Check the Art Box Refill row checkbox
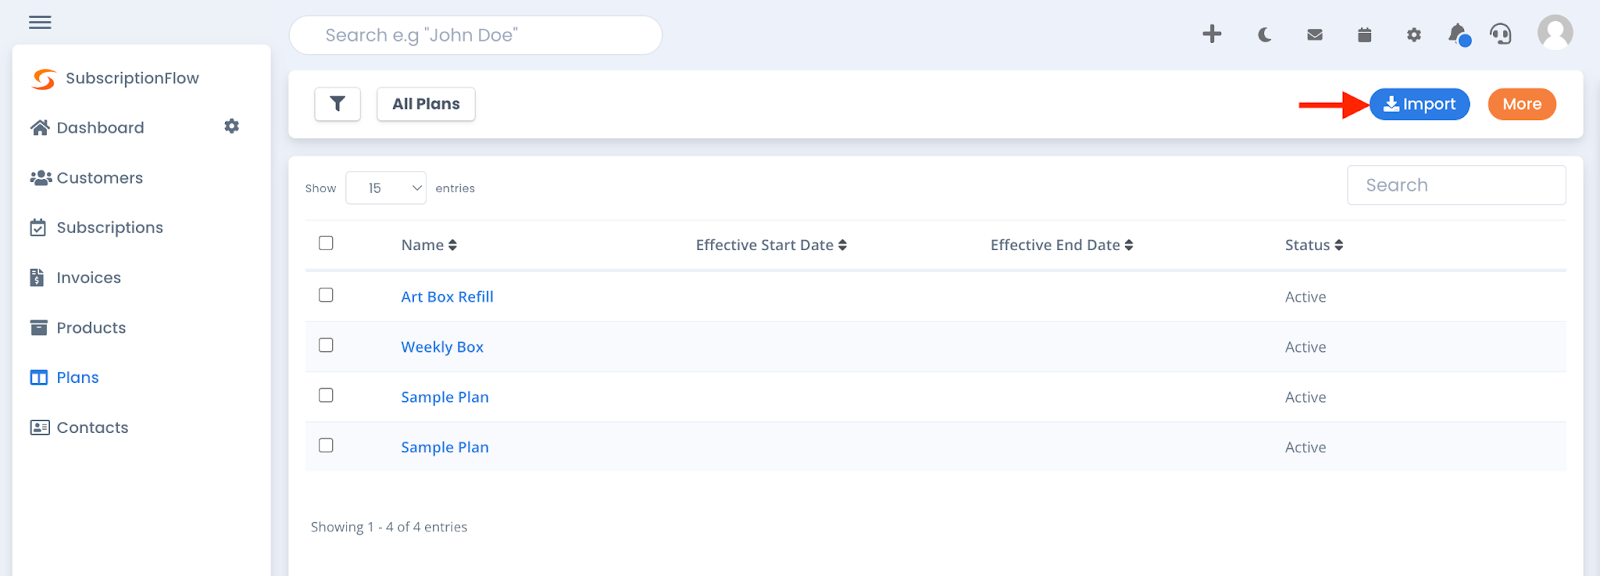Screen dimensions: 1600x576 pyautogui.click(x=326, y=295)
